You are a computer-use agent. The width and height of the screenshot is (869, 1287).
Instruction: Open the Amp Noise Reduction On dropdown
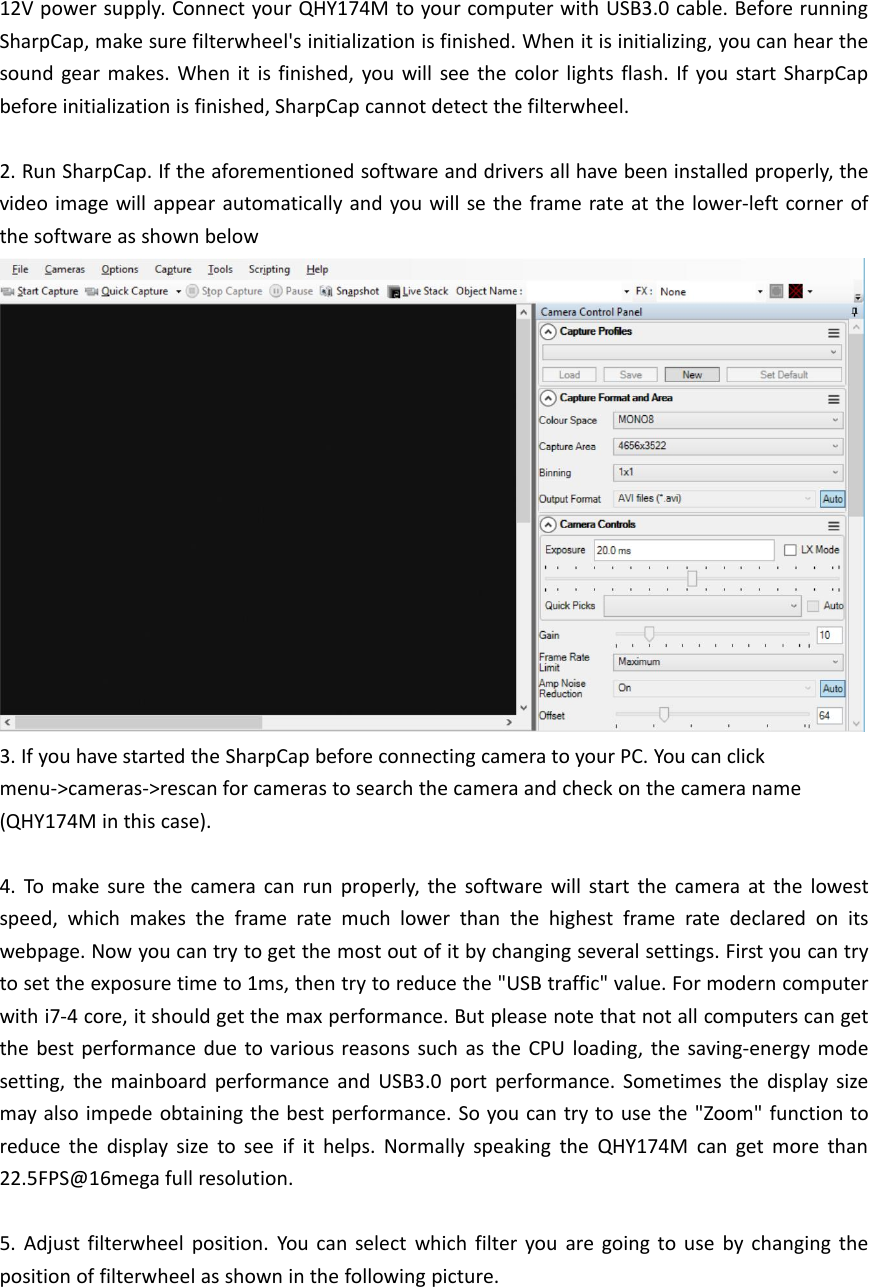714,688
